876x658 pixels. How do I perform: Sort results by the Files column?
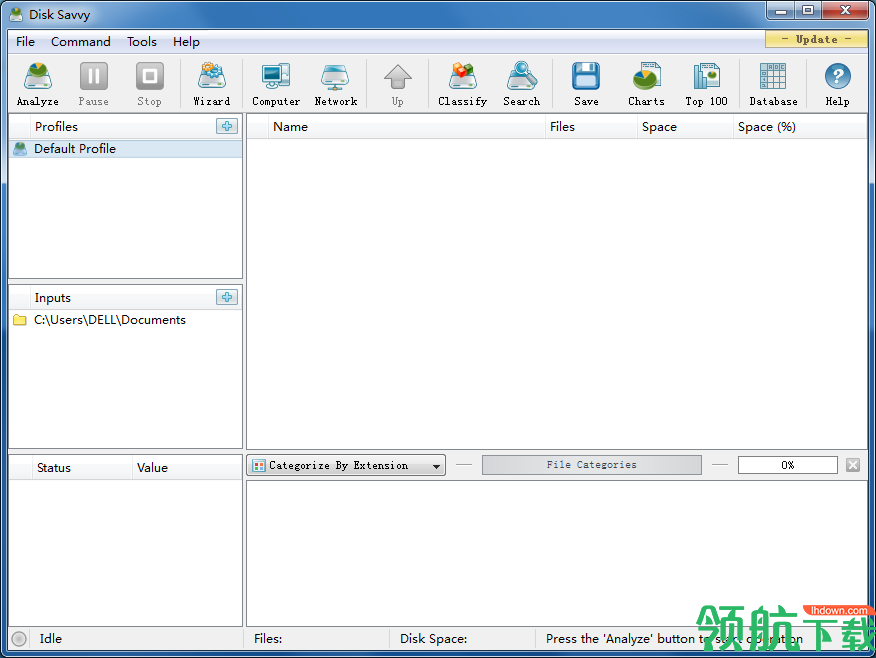591,127
